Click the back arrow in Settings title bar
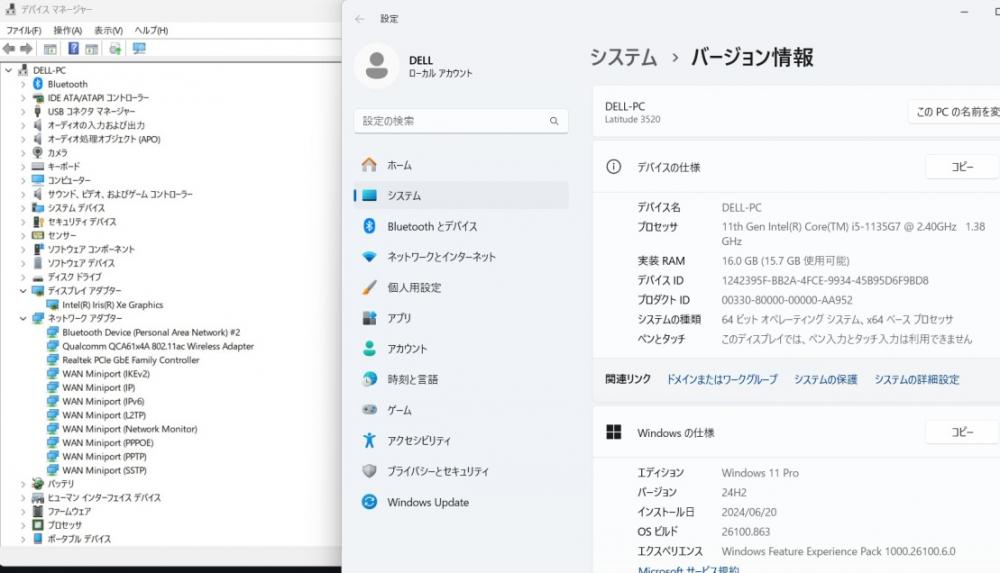Image resolution: width=1000 pixels, height=573 pixels. point(360,19)
